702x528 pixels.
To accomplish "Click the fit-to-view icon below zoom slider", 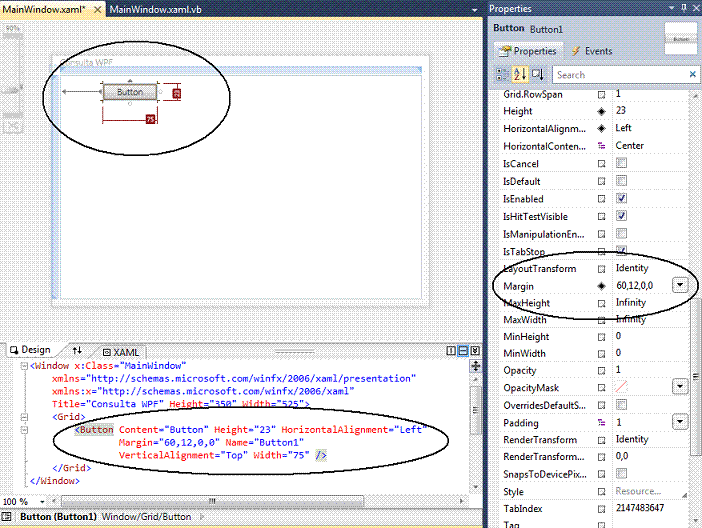I will (x=13, y=127).
